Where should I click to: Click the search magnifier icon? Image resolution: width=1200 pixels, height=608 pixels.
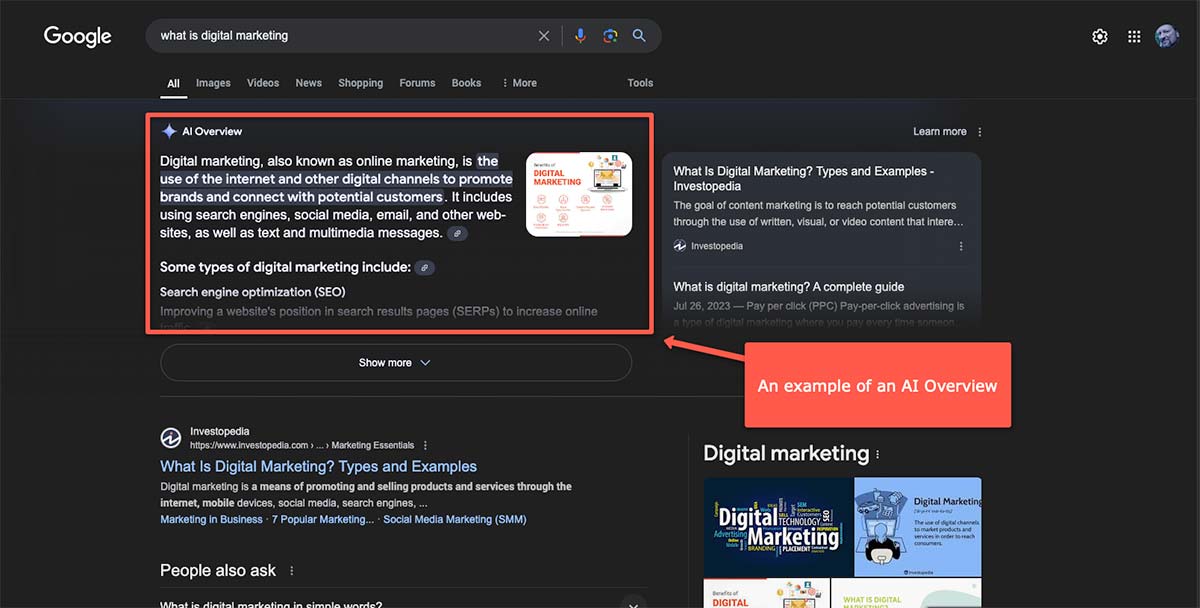tap(639, 35)
